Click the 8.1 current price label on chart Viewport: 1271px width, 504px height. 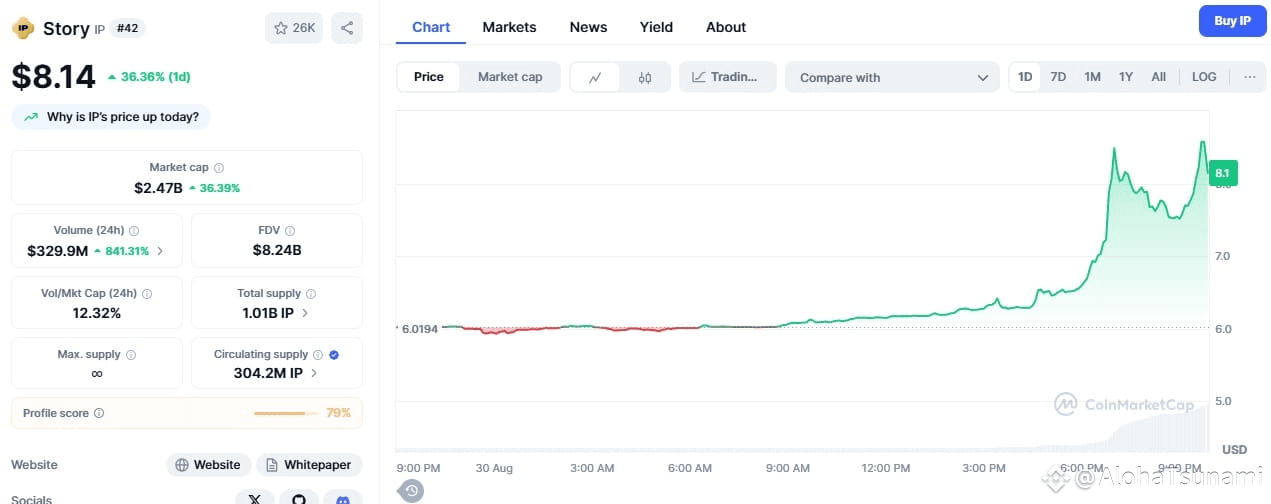pyautogui.click(x=1222, y=173)
